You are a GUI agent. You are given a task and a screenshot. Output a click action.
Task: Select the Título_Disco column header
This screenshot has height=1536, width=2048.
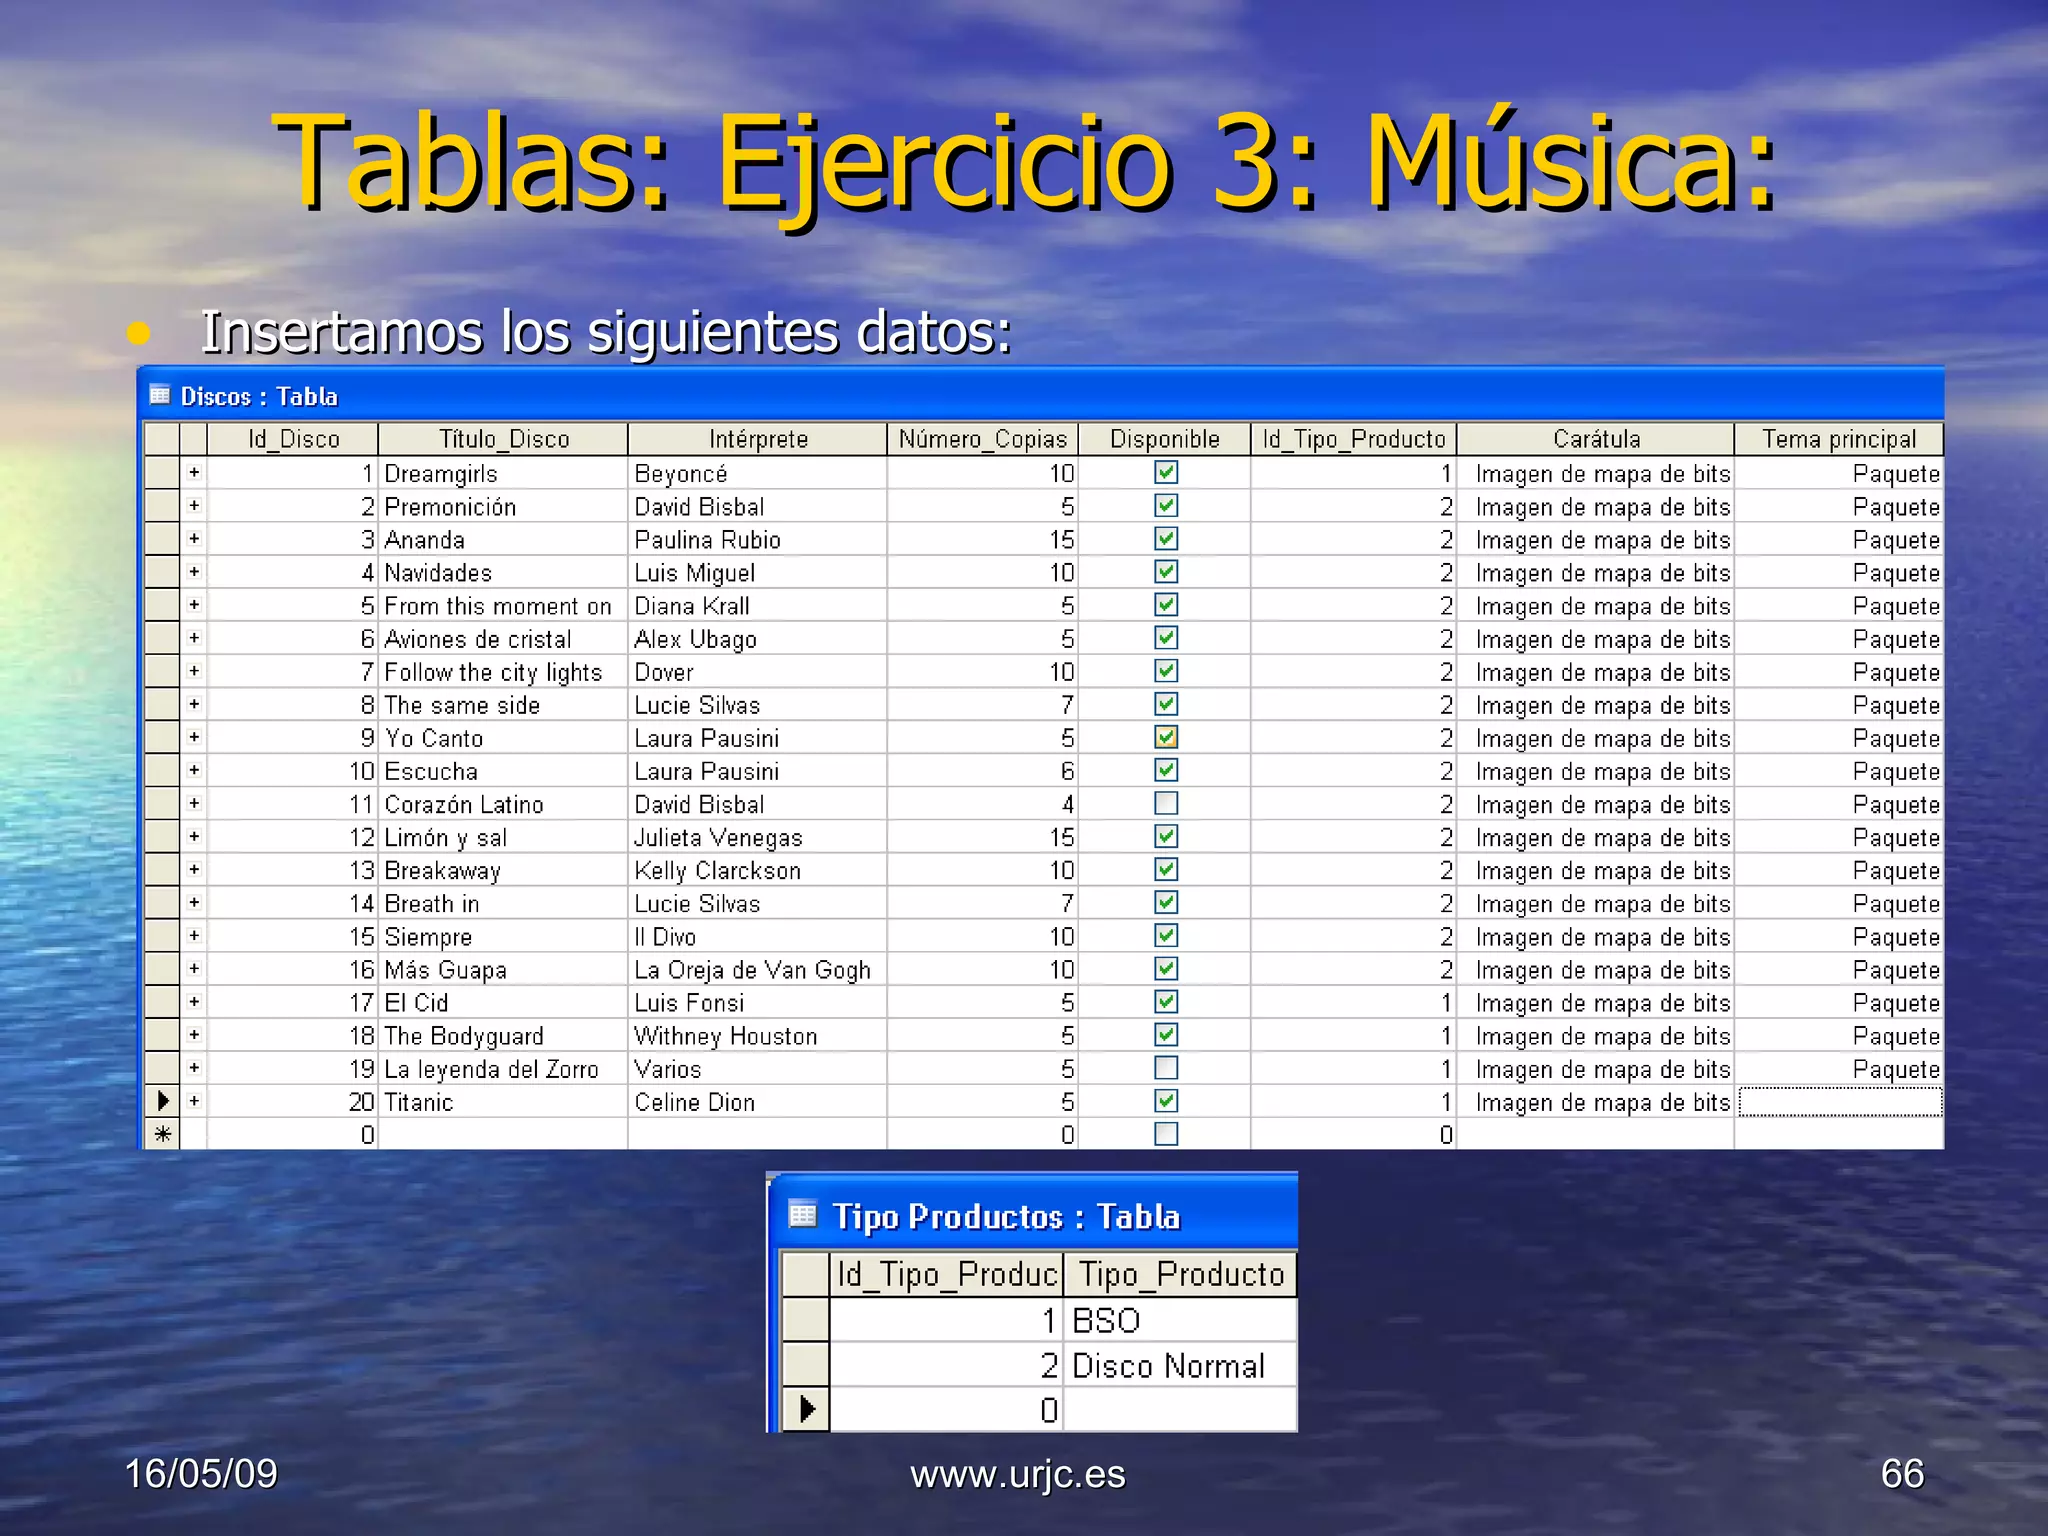pyautogui.click(x=503, y=439)
